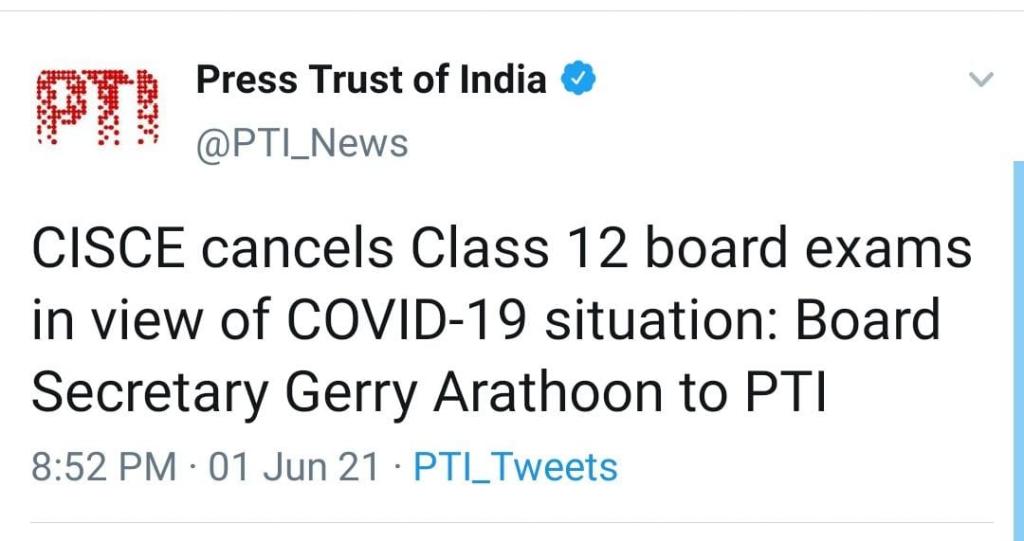
Task: Open the Press Trust of India profile name
Action: coord(371,80)
